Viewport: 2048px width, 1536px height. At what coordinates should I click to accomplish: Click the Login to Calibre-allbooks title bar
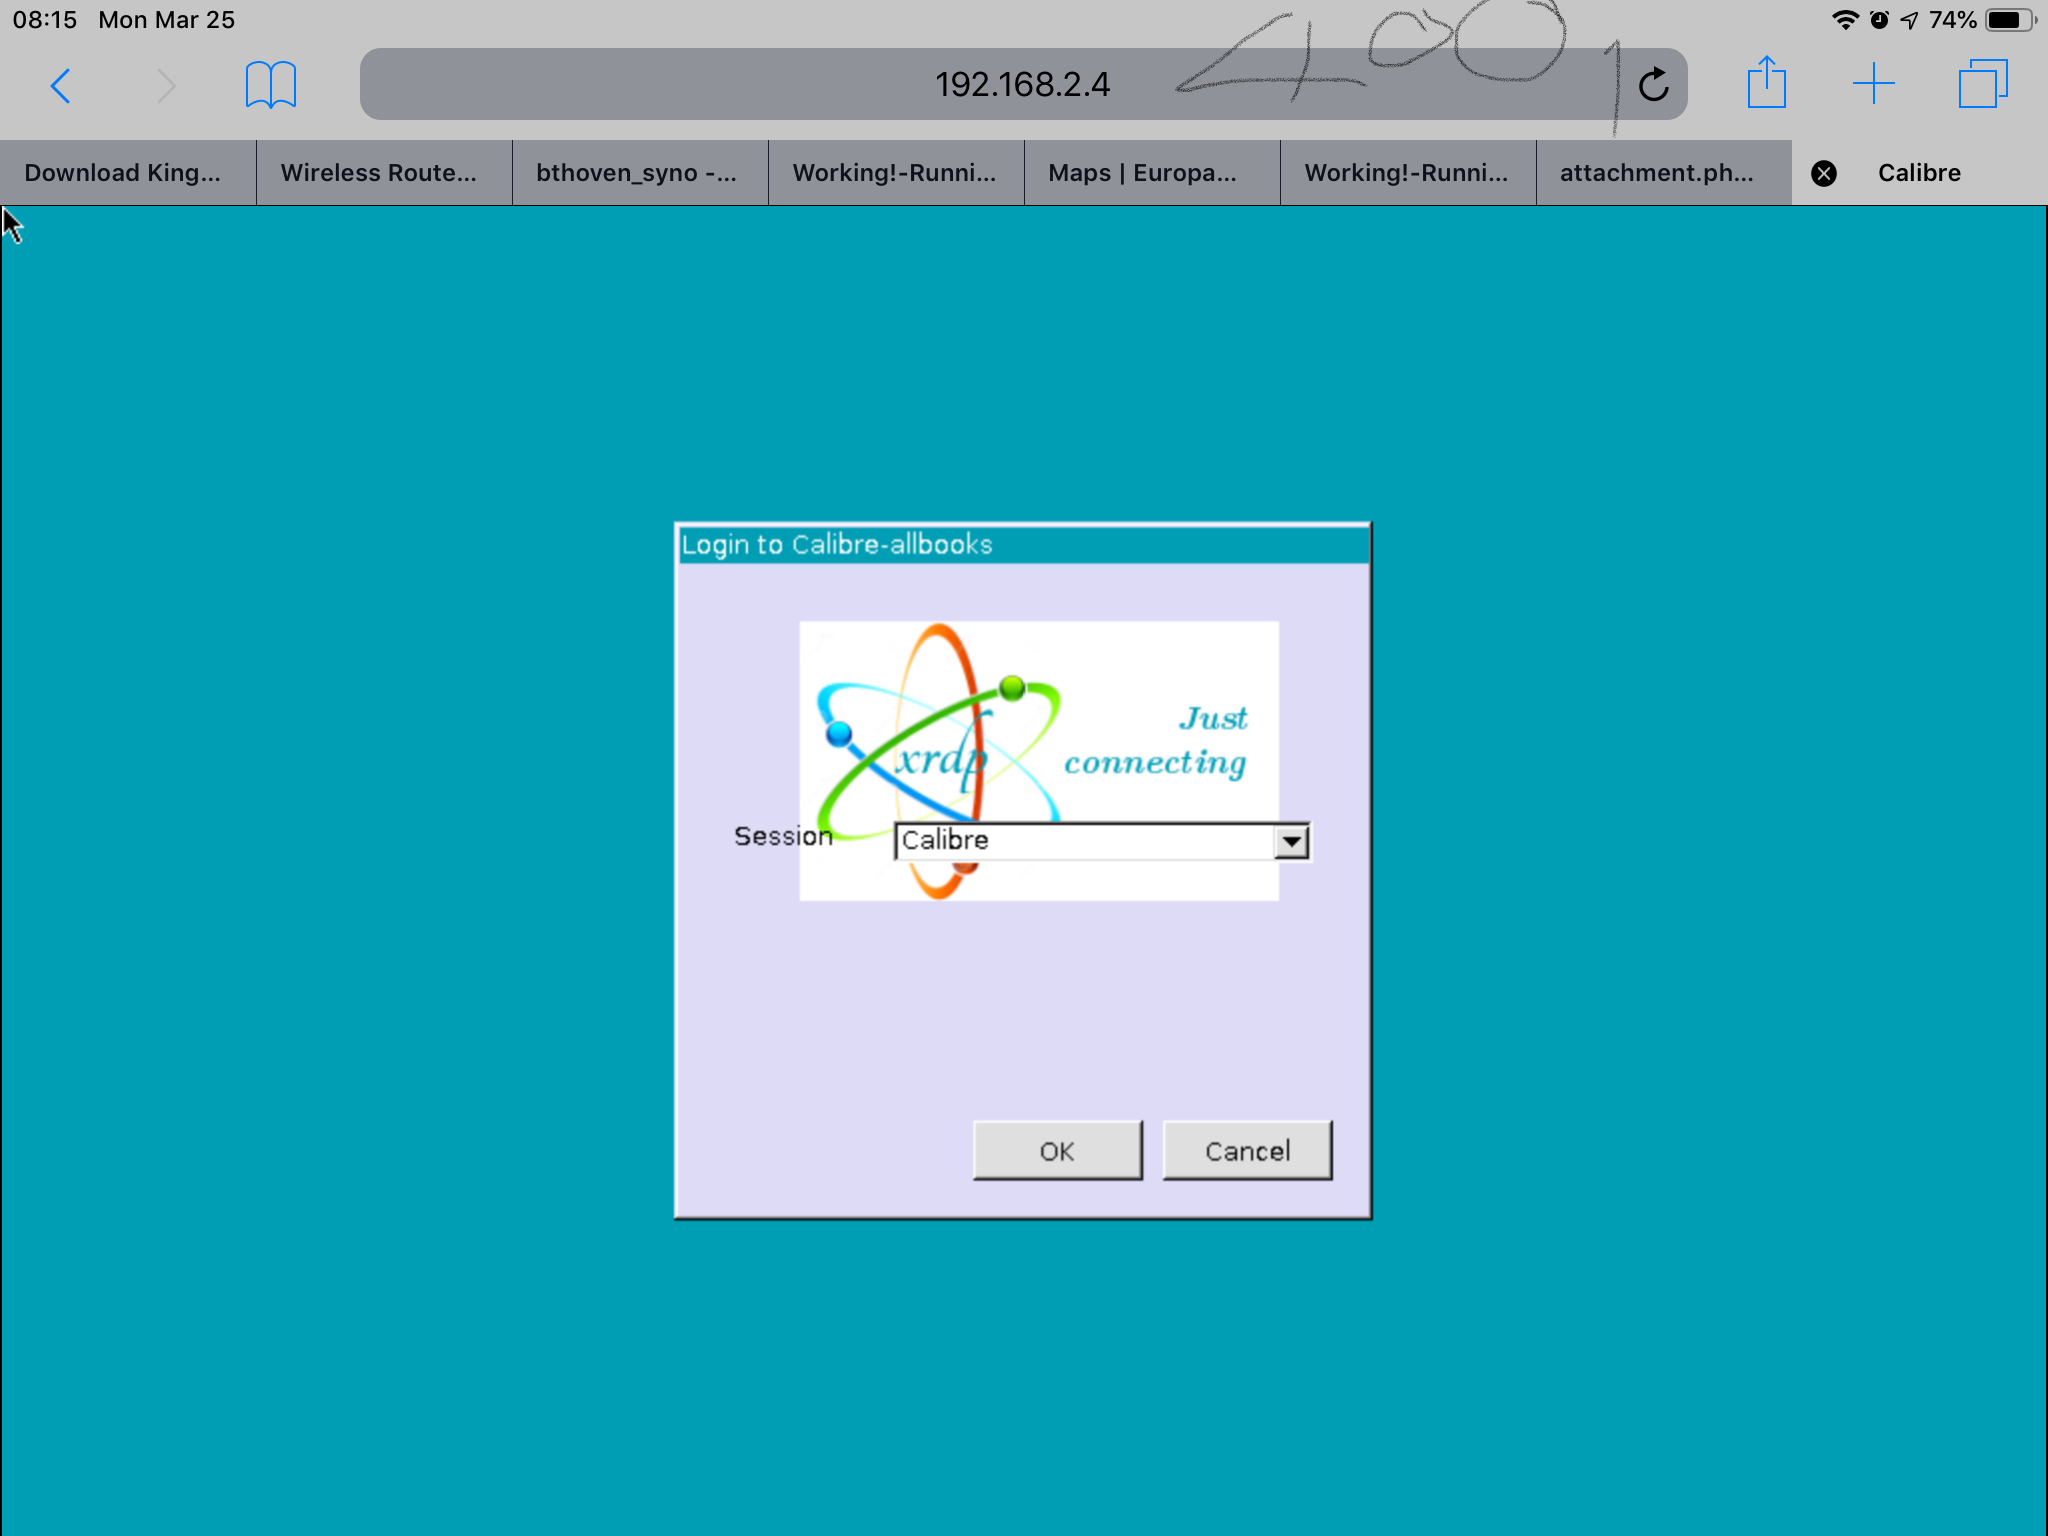tap(1022, 545)
